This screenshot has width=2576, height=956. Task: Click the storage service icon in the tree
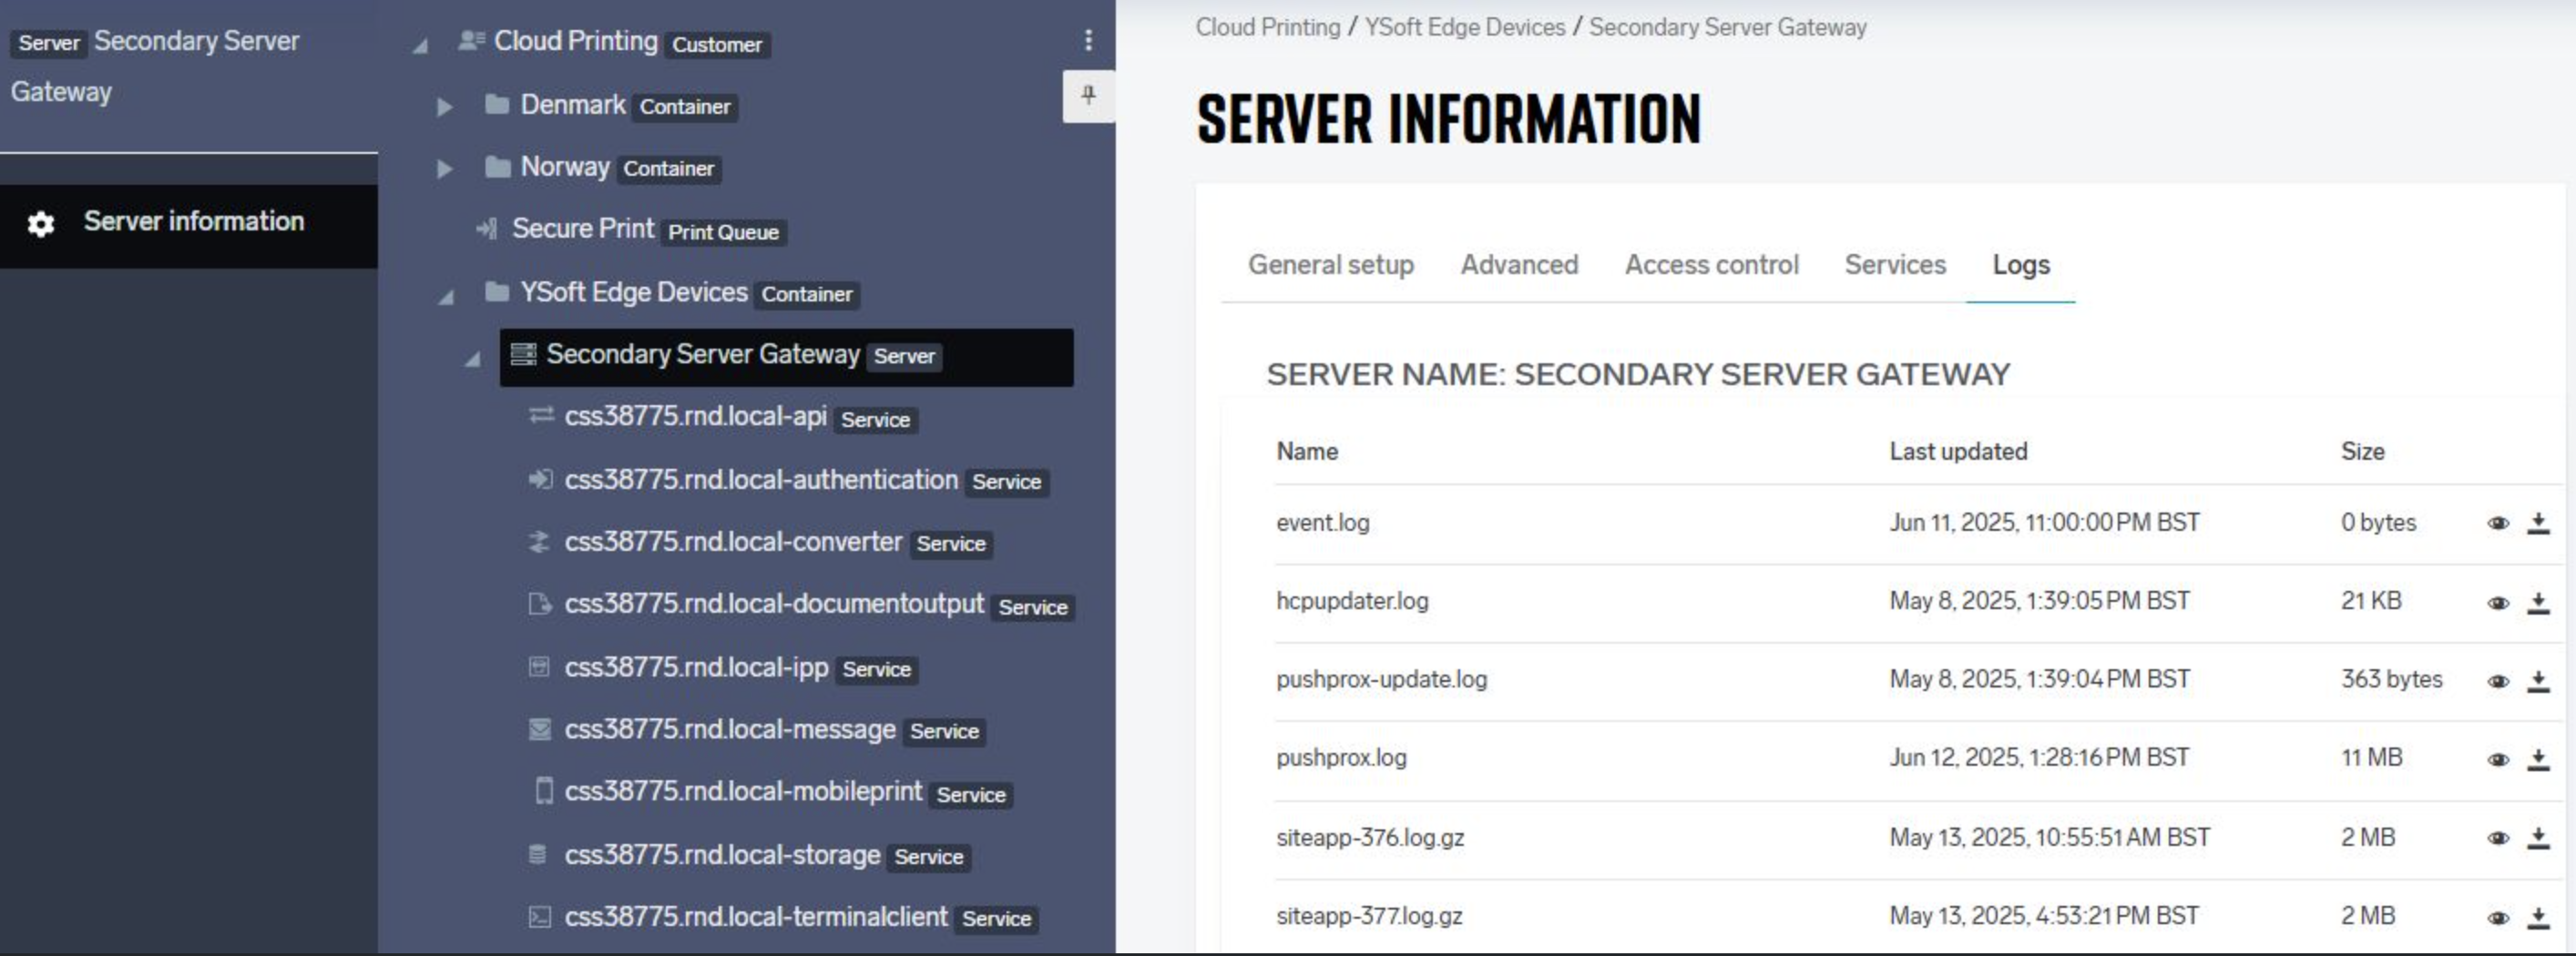point(540,855)
